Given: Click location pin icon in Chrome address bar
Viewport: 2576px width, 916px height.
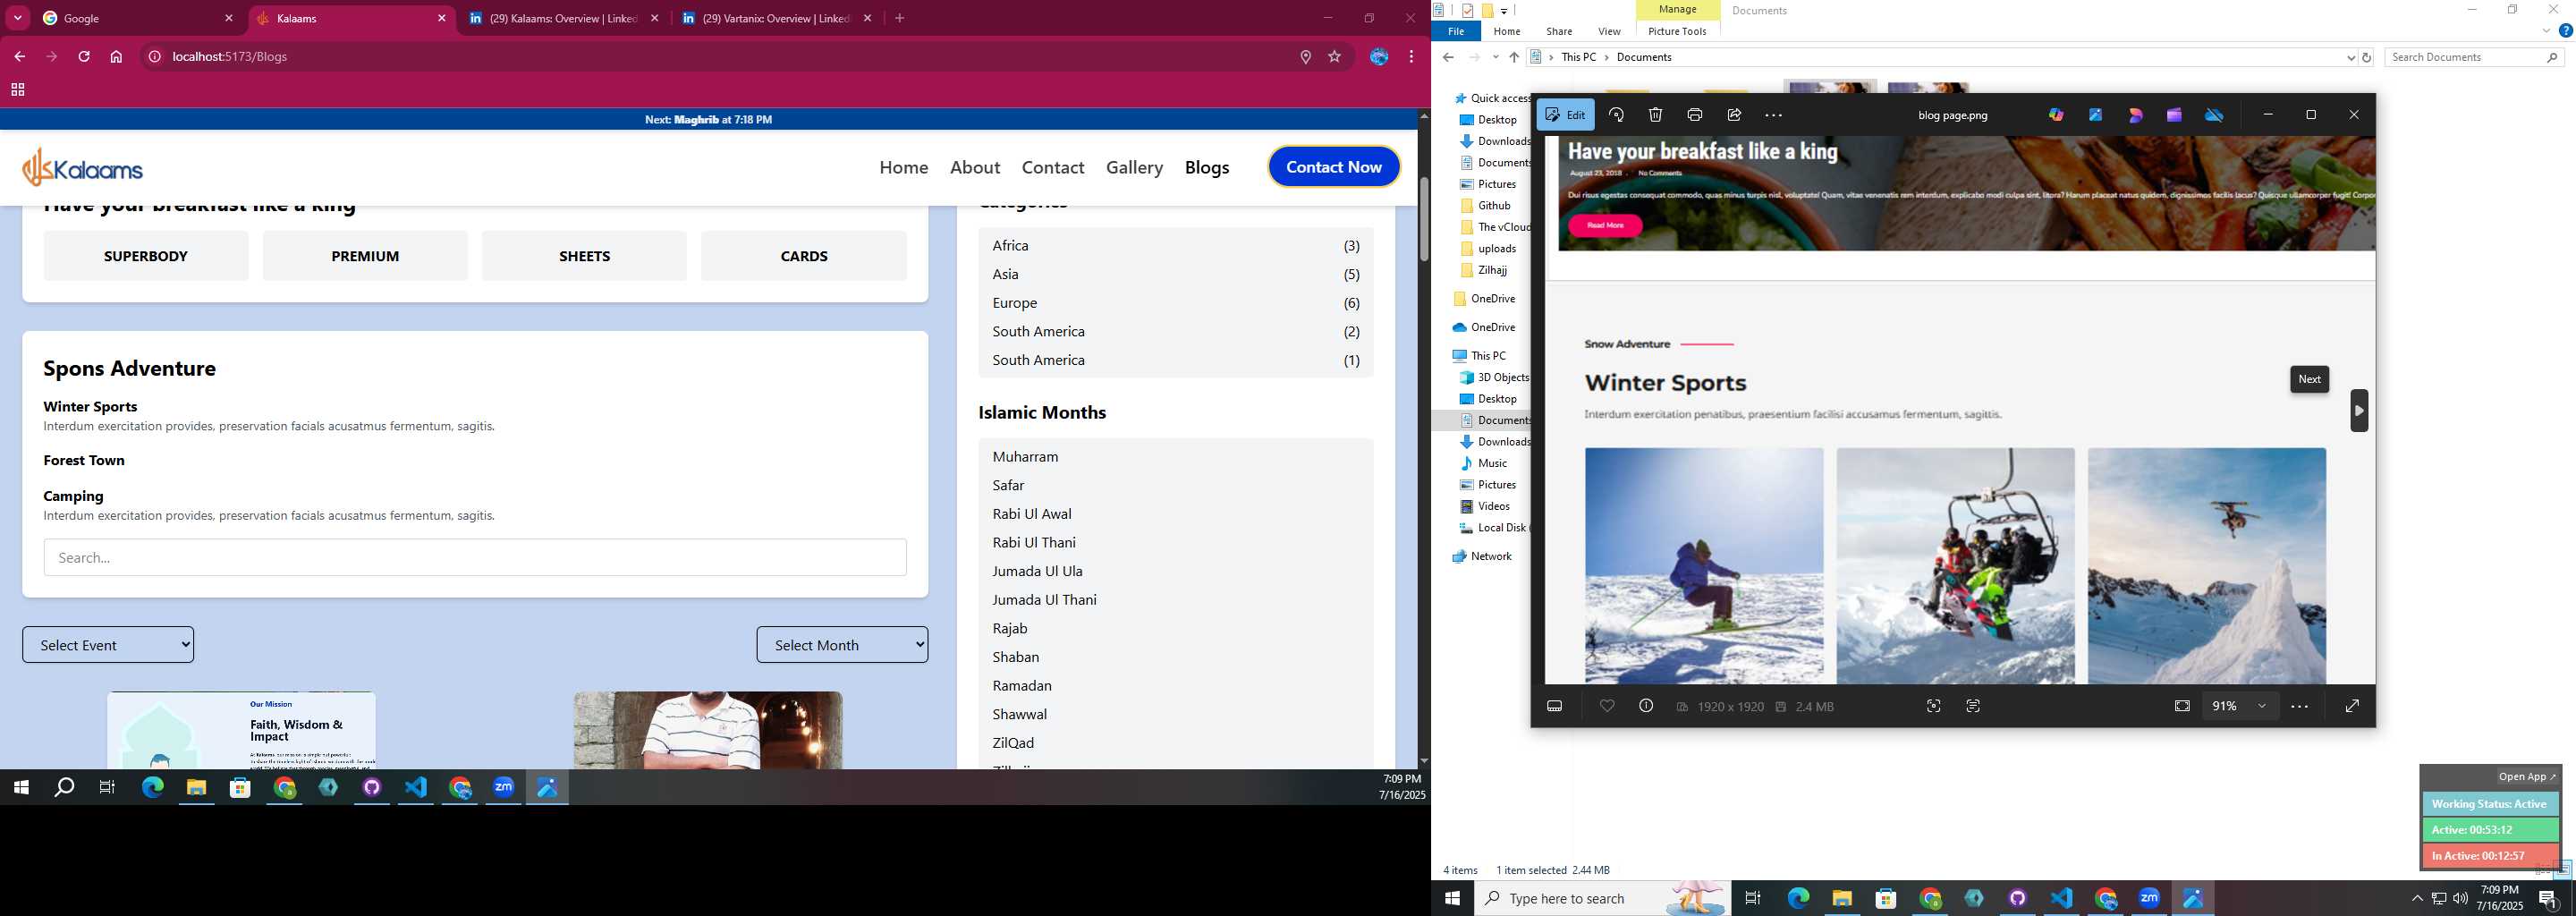Looking at the screenshot, I should [x=1305, y=57].
